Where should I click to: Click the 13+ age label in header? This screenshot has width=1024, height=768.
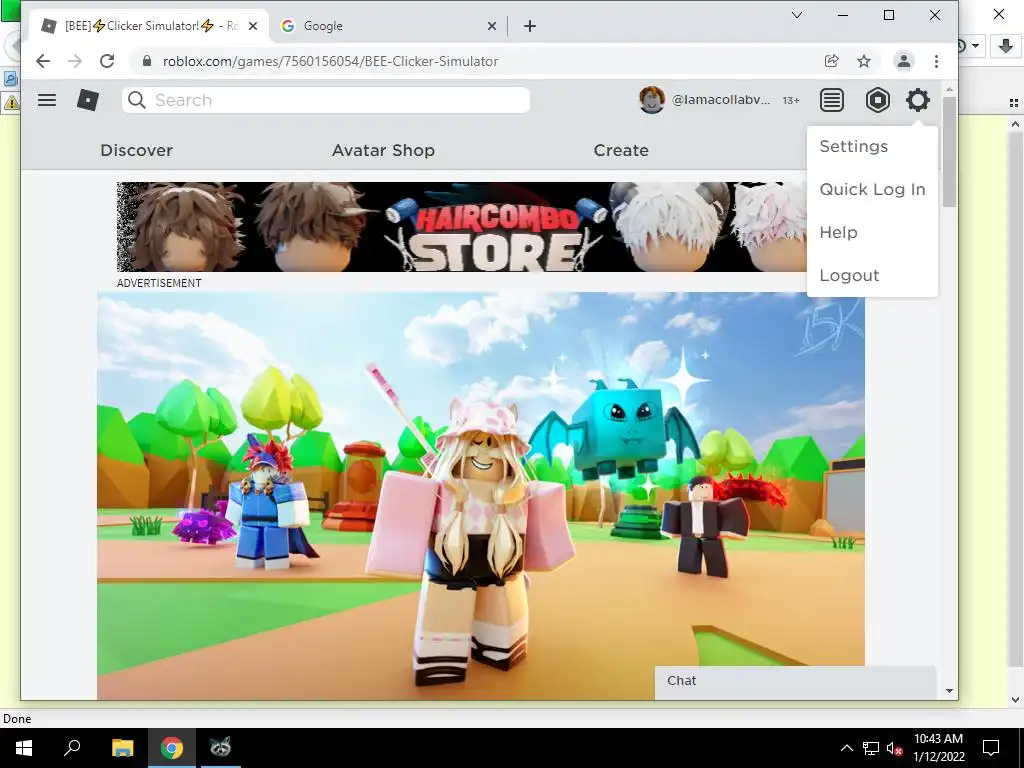point(791,101)
